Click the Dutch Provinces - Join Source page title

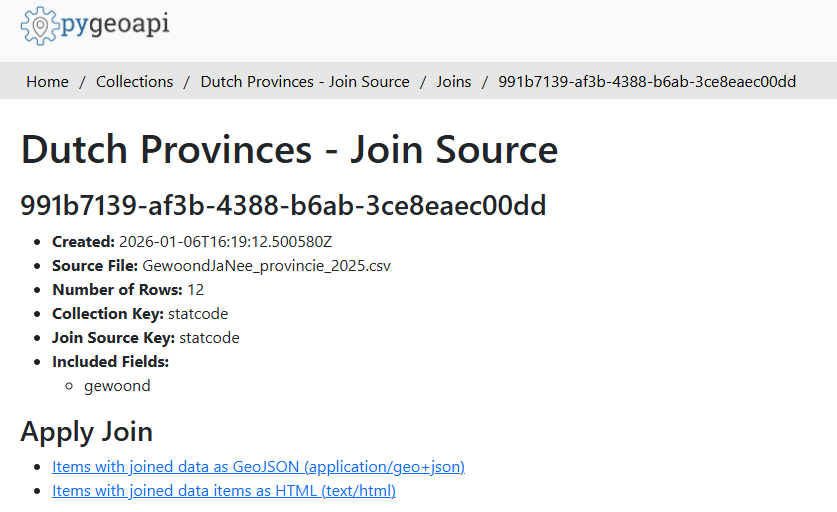pyautogui.click(x=289, y=150)
